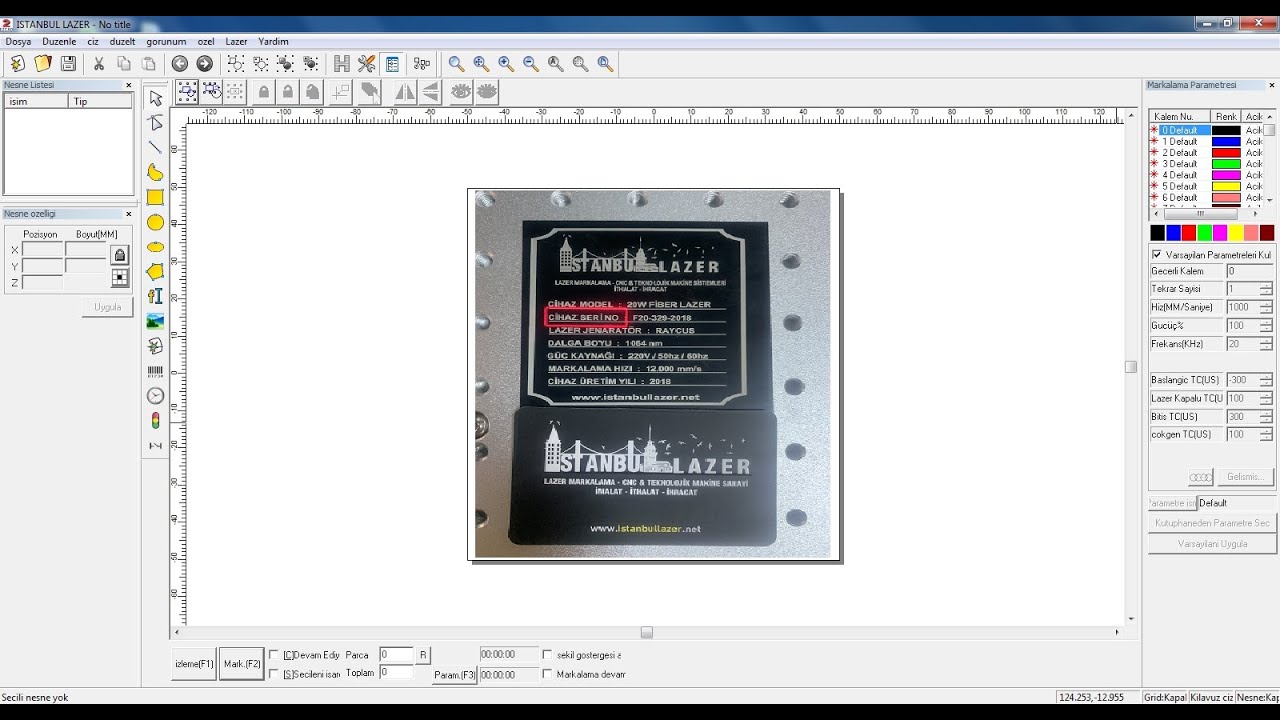Redo with the right arrow icon
The height and width of the screenshot is (720, 1280).
(x=205, y=64)
